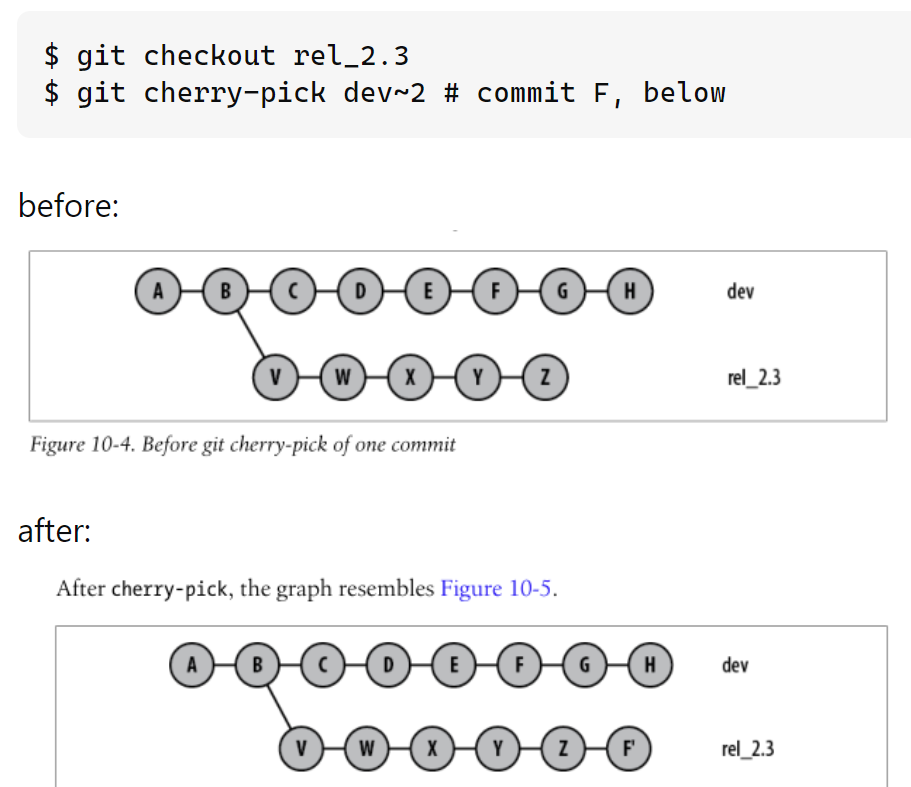Image resolution: width=911 pixels, height=787 pixels.
Task: Click commit node Y in after diagram
Action: [x=498, y=749]
